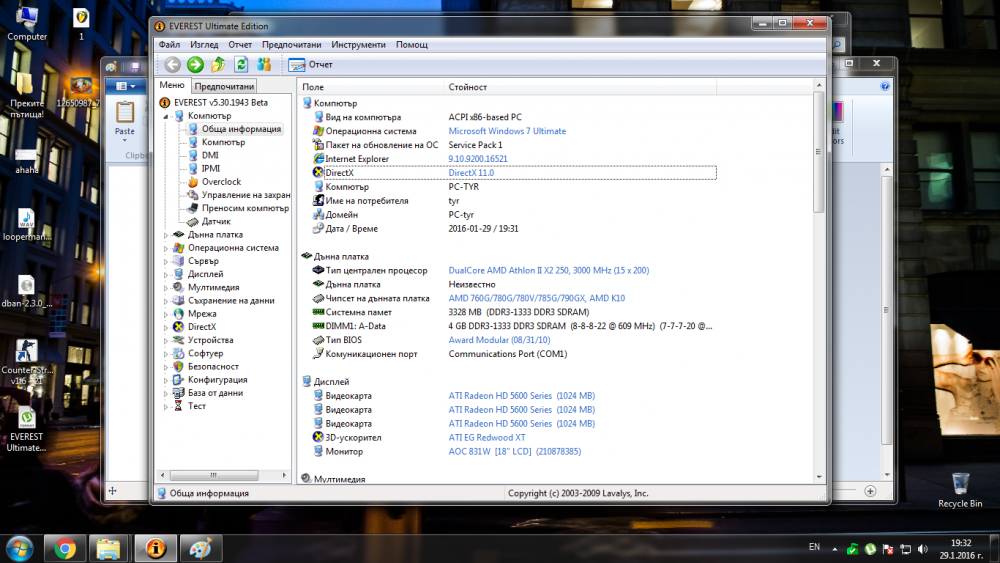This screenshot has height=563, width=1000.
Task: Click the Безопасност shield icon
Action: (x=179, y=367)
